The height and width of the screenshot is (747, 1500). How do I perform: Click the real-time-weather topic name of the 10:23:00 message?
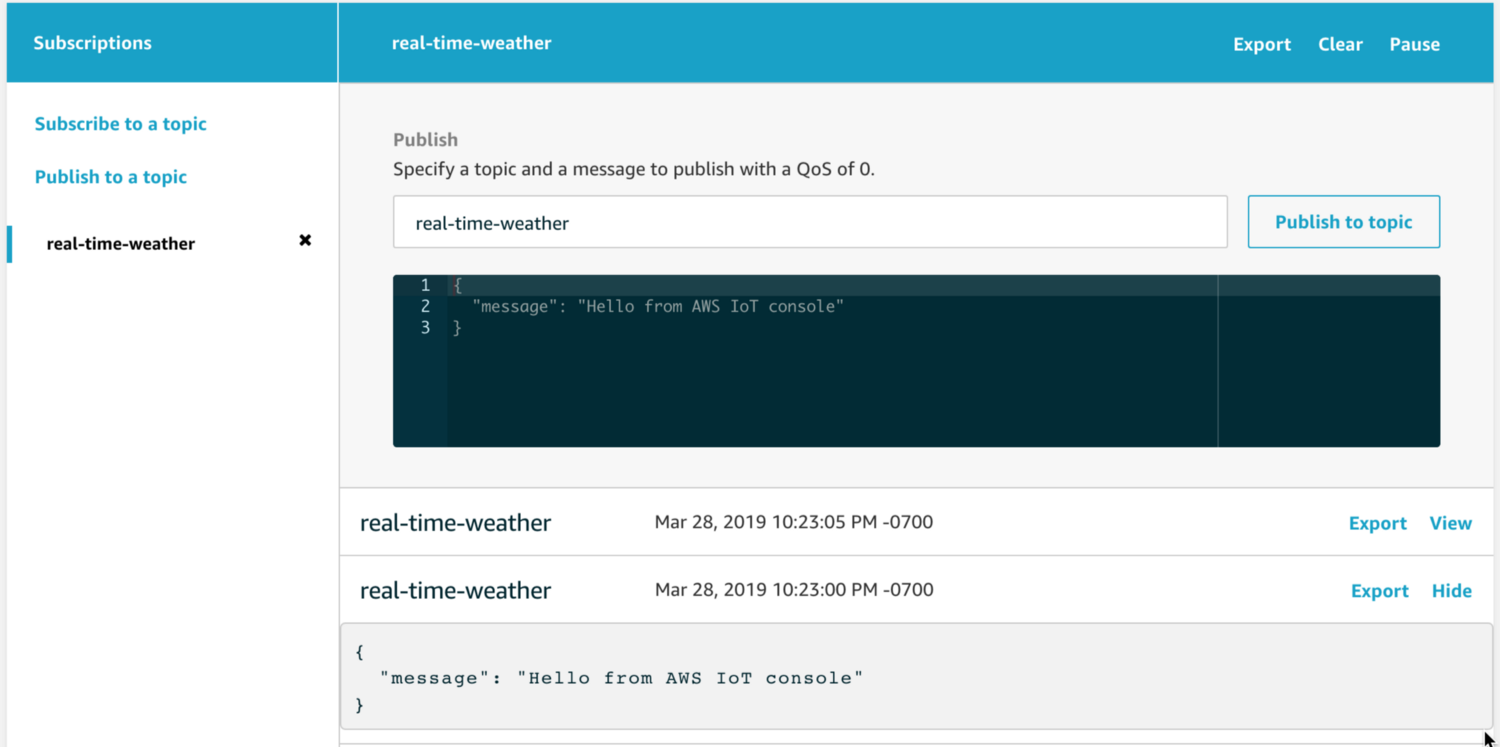point(455,591)
